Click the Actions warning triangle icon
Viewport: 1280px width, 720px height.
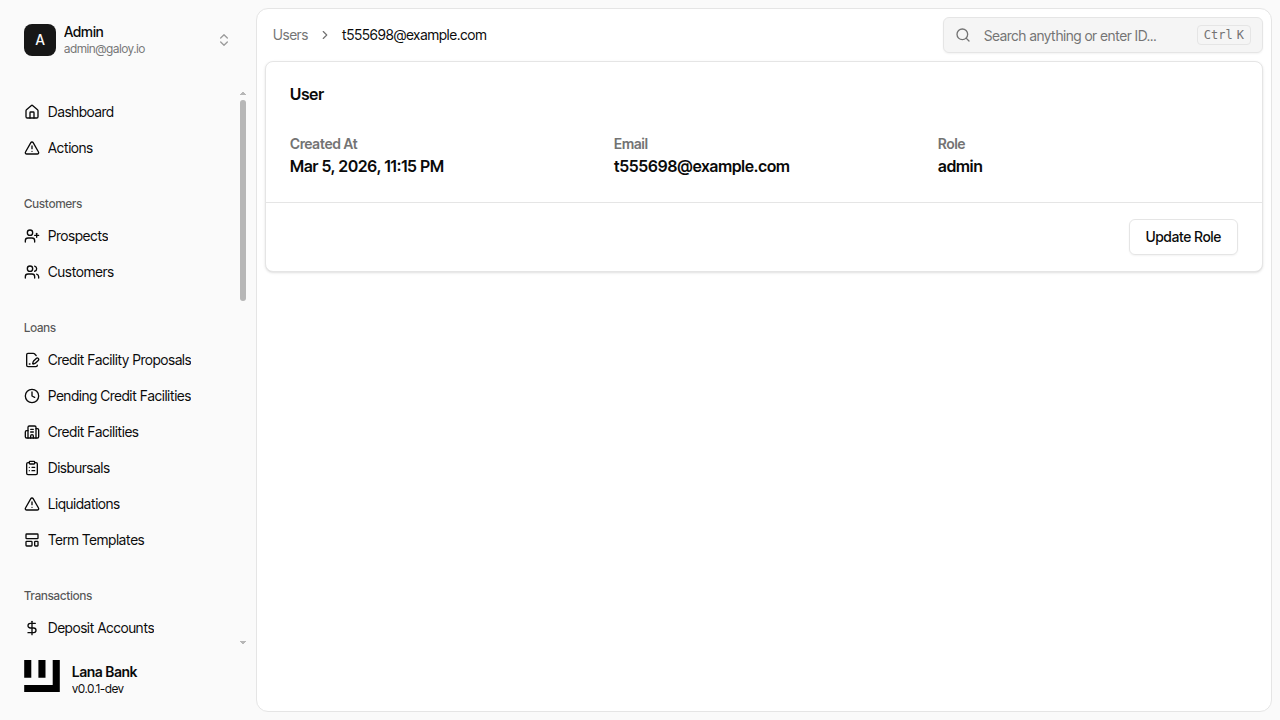click(x=32, y=148)
